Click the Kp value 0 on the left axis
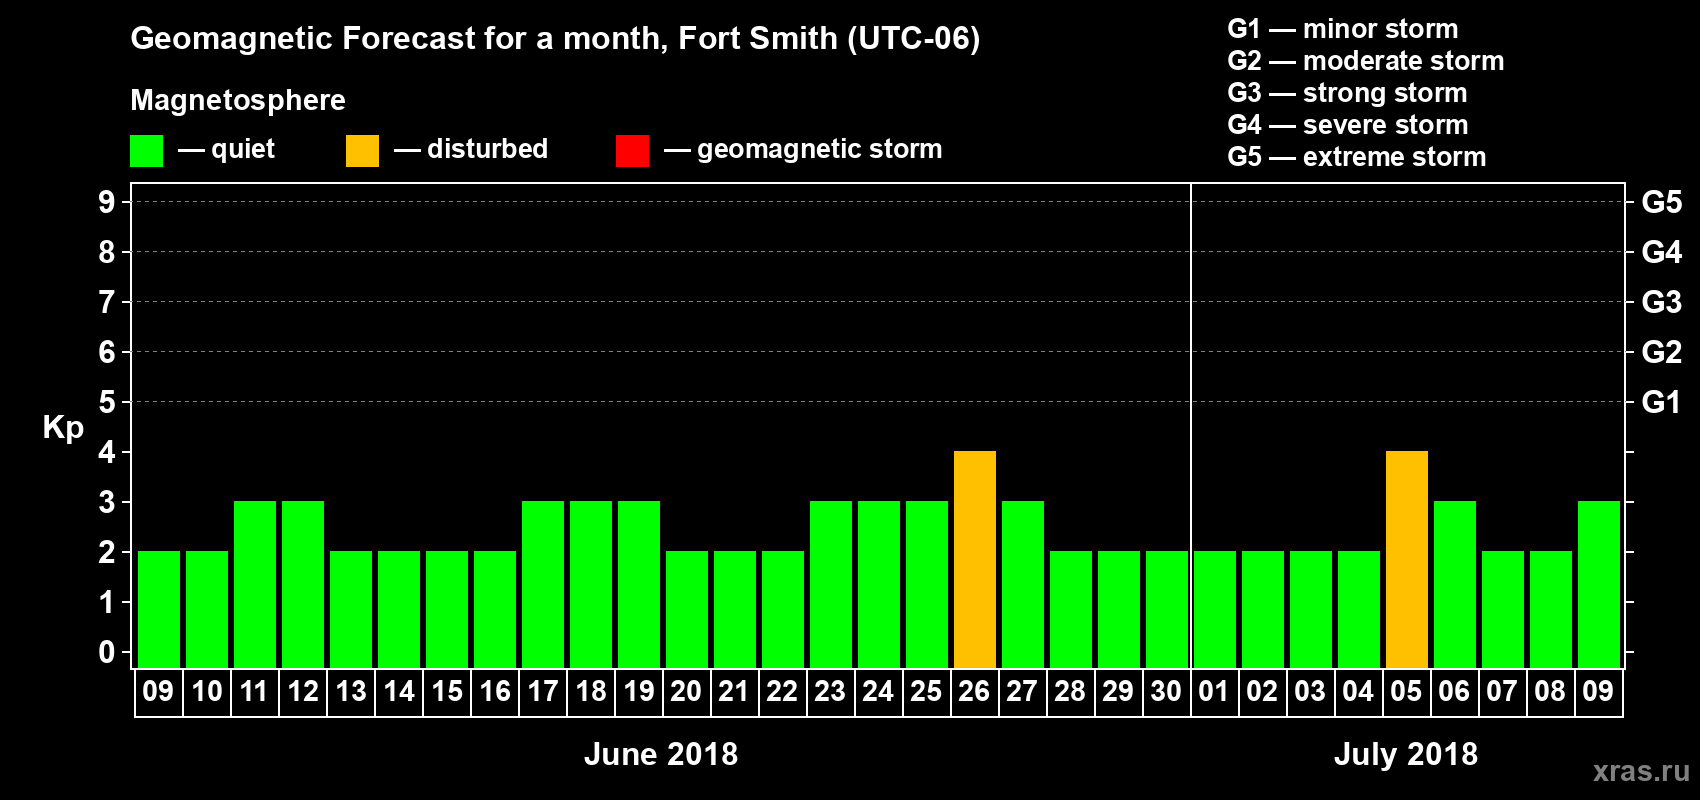Image resolution: width=1700 pixels, height=800 pixels. click(x=107, y=652)
